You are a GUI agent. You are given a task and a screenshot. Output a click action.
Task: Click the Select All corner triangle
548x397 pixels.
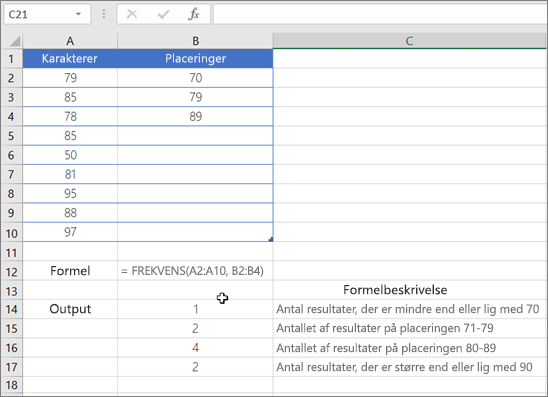pos(14,42)
